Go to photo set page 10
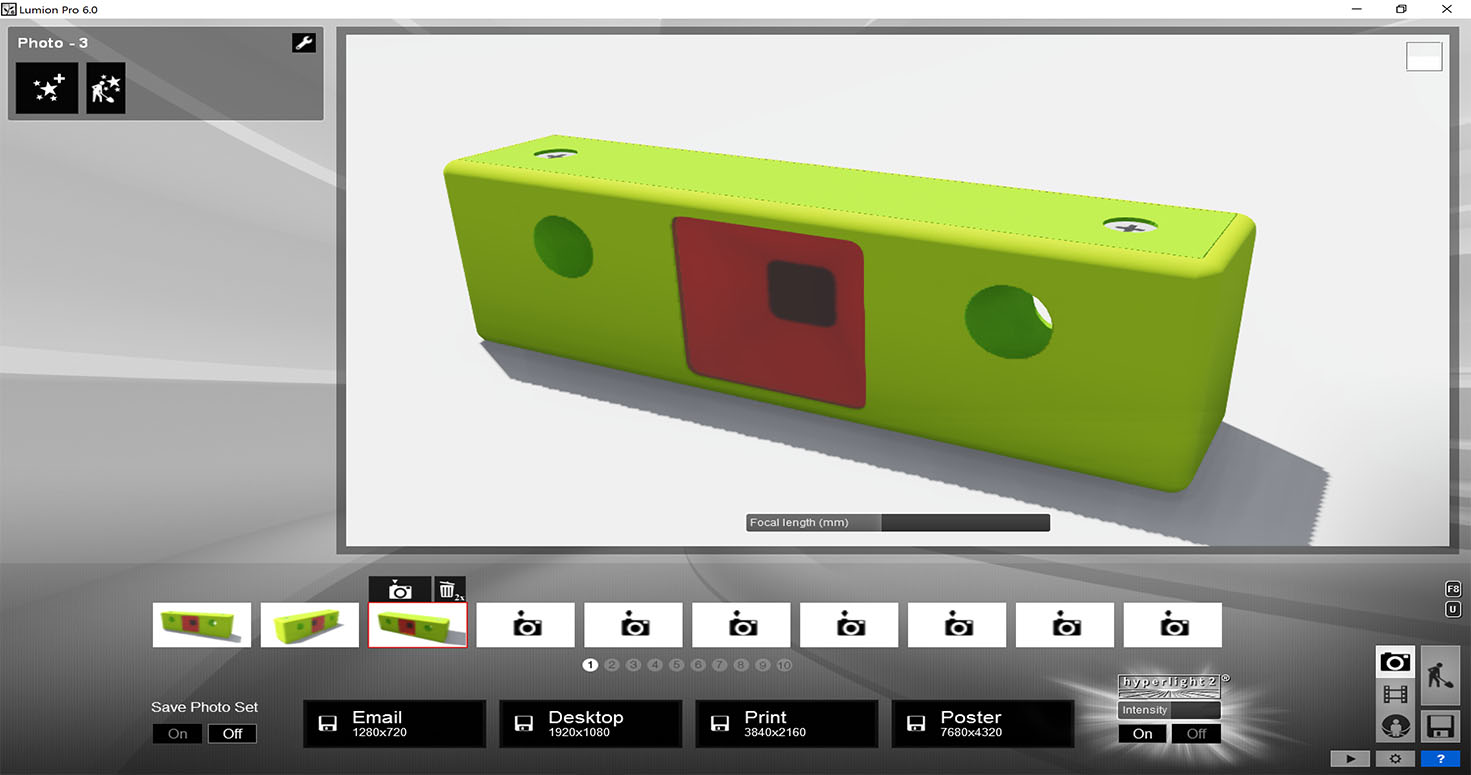Image resolution: width=1471 pixels, height=775 pixels. [784, 665]
